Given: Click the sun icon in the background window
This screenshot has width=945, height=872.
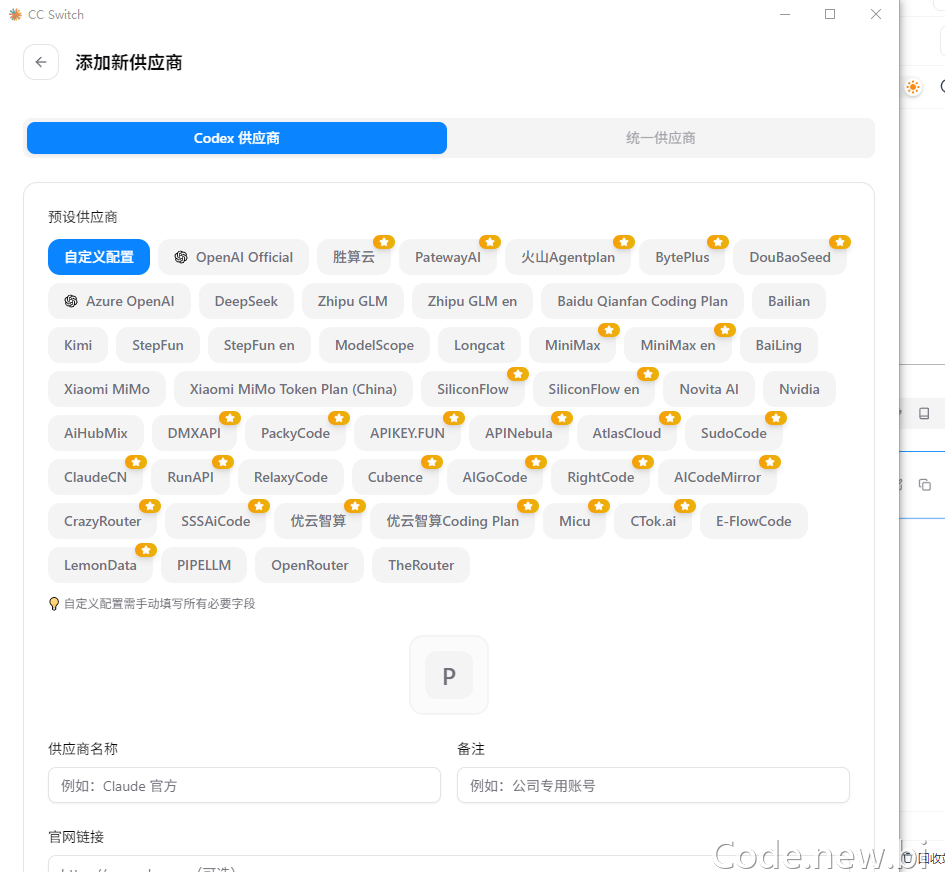Looking at the screenshot, I should [x=913, y=87].
